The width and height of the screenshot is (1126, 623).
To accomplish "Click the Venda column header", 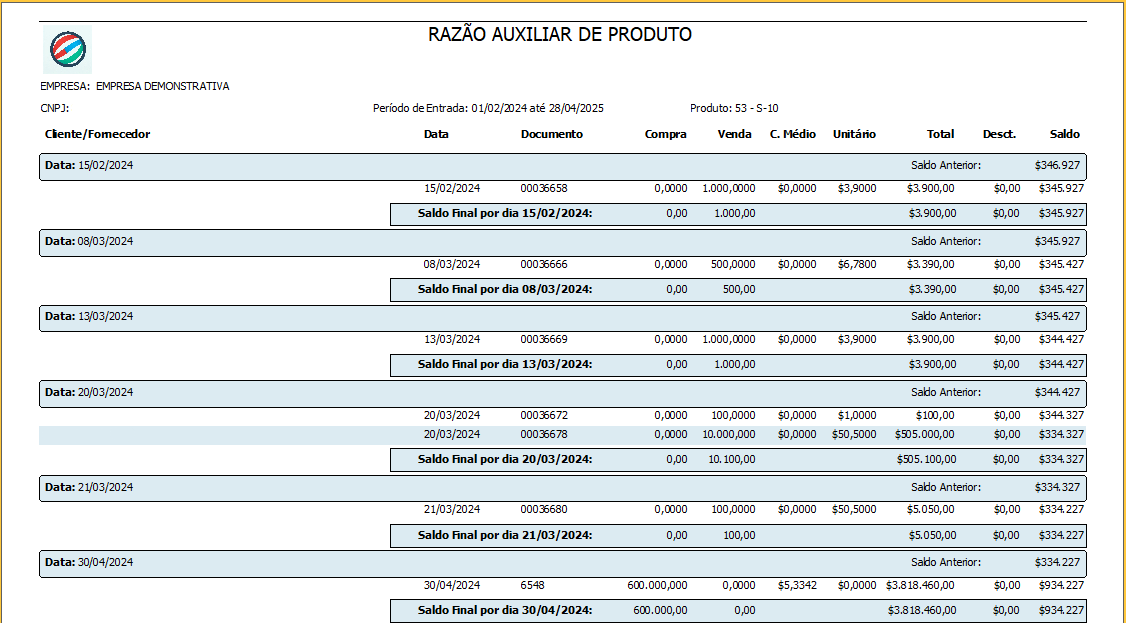I will pos(734,134).
